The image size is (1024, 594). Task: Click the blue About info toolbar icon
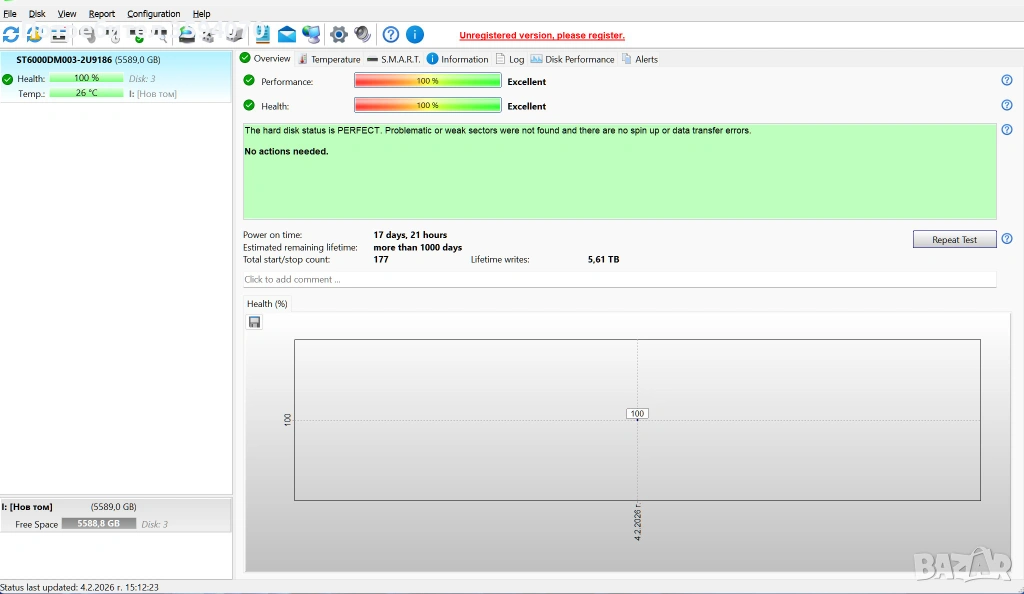click(415, 35)
